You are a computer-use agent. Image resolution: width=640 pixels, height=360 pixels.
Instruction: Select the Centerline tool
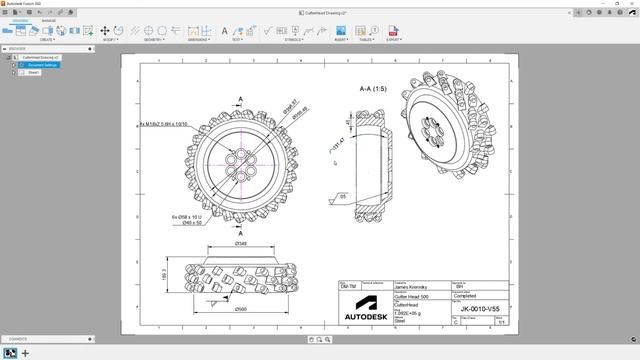tap(135, 31)
